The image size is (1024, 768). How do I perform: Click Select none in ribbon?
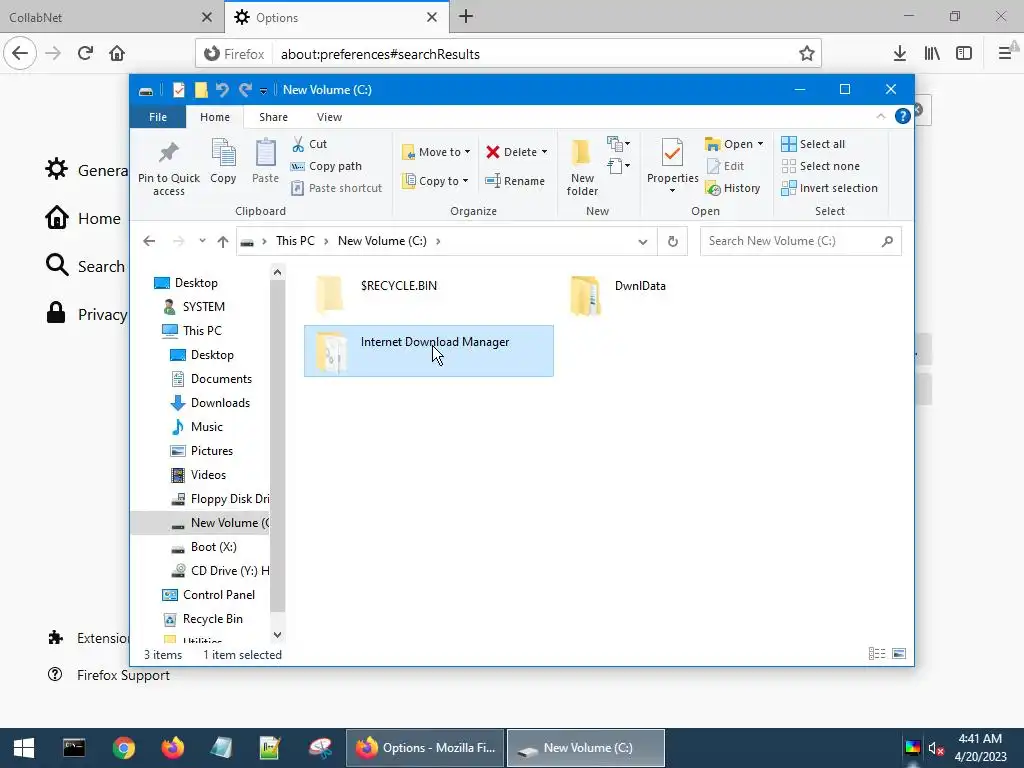(820, 166)
